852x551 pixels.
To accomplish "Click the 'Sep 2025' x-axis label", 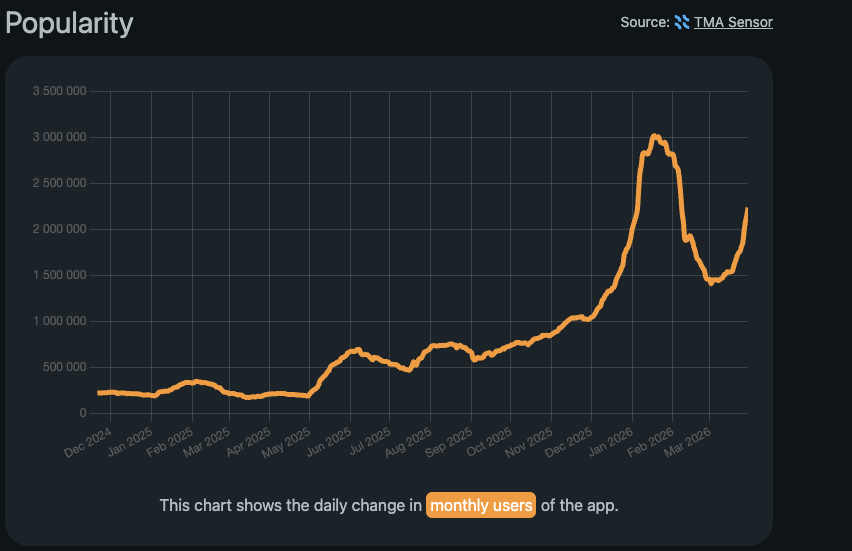I will (x=452, y=442).
